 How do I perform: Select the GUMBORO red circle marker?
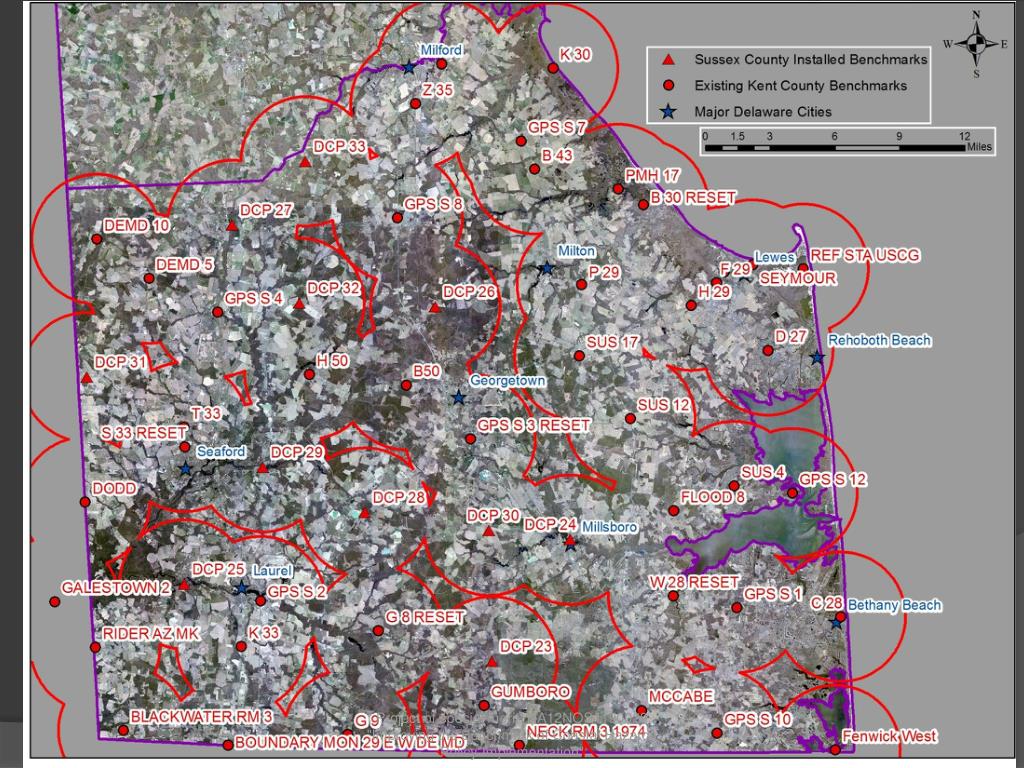483,705
